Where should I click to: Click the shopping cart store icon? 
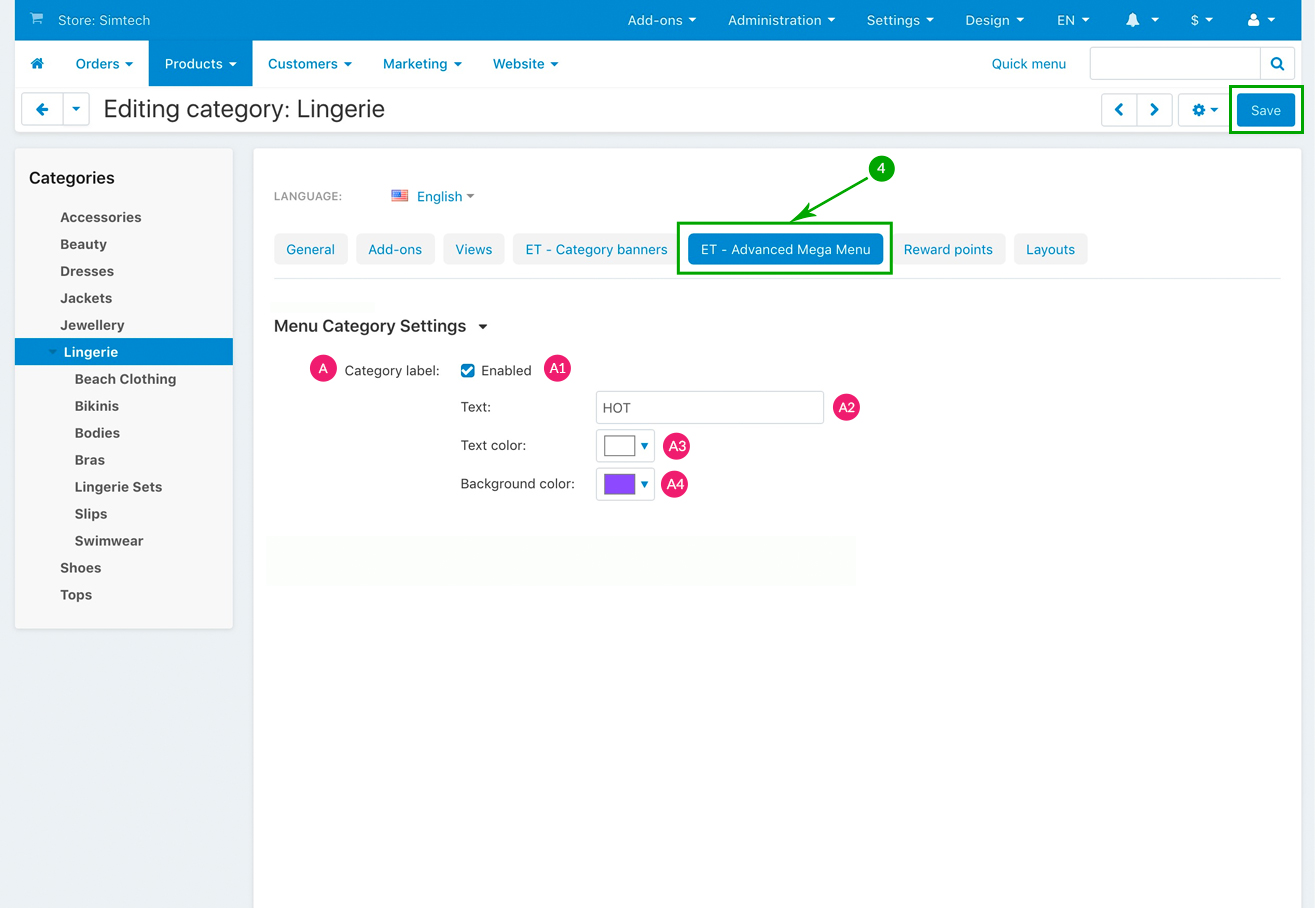click(37, 19)
